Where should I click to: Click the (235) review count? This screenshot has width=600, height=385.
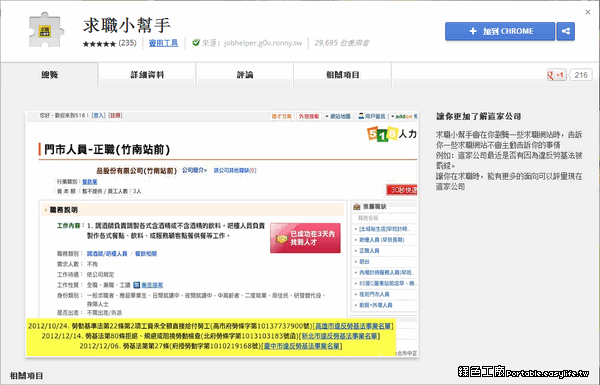point(127,43)
